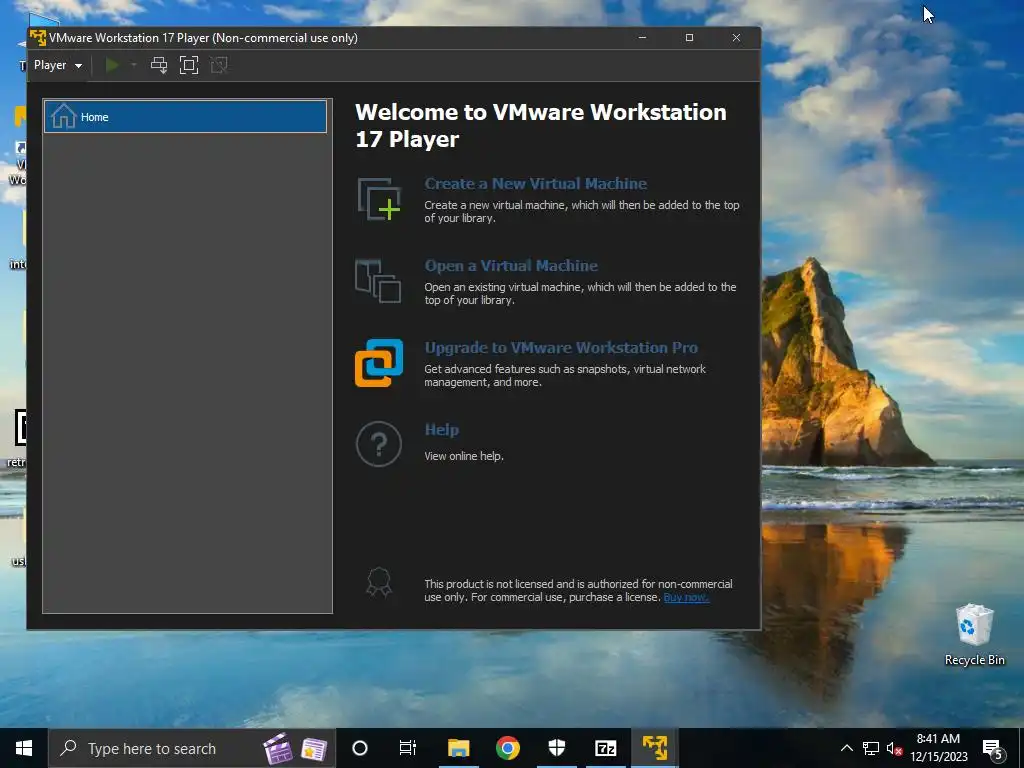Expand the power options arrow beside play
Screen dimensions: 1024x768
tap(134, 65)
